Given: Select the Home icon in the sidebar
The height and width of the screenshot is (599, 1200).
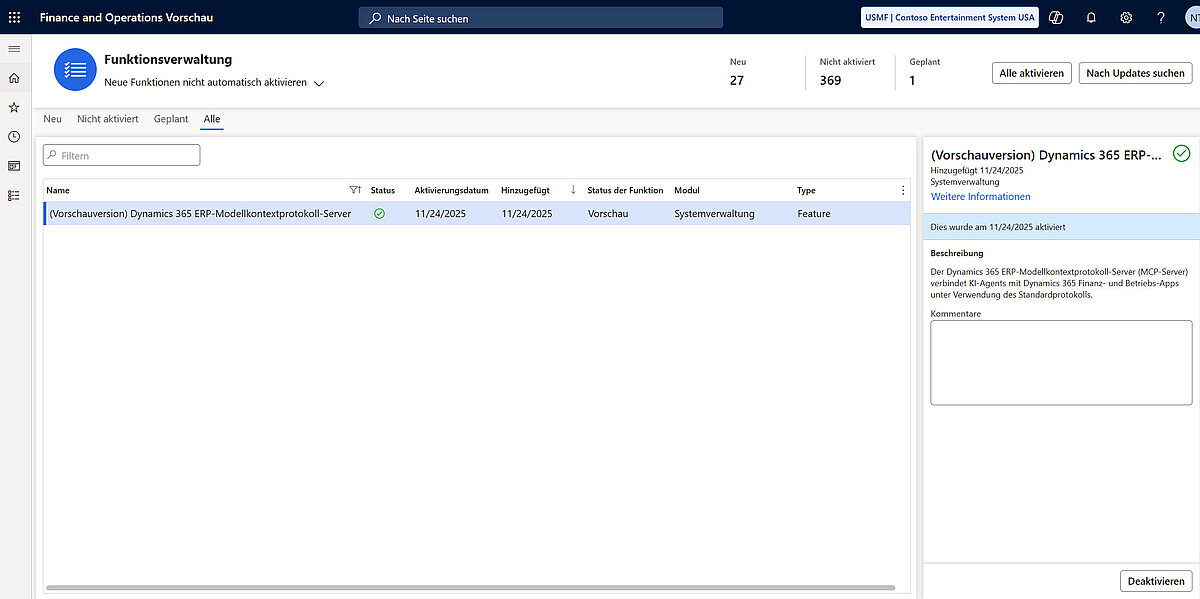Looking at the screenshot, I should tap(14, 77).
